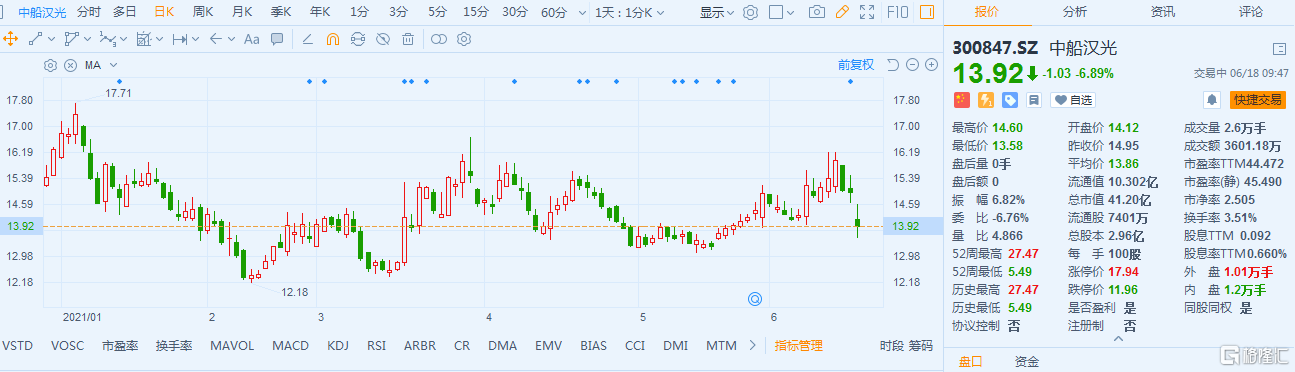Select the magnet snap tool
This screenshot has height=372, width=1295.
point(333,39)
